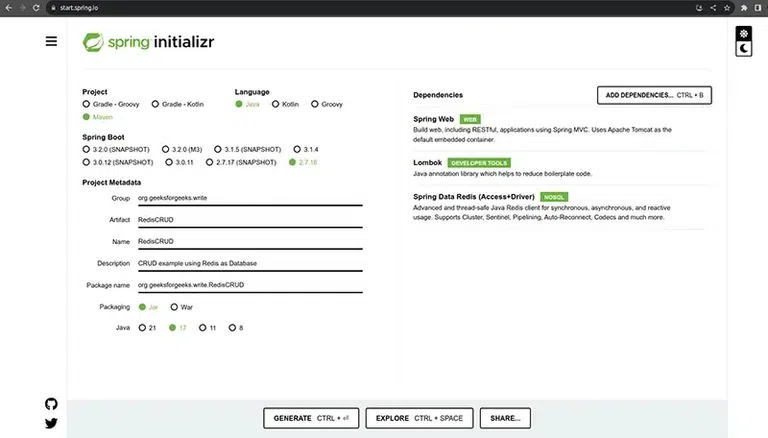Screen dimensions: 768x438
Task: Switch to the dark theme moon icon
Action: tap(744, 49)
